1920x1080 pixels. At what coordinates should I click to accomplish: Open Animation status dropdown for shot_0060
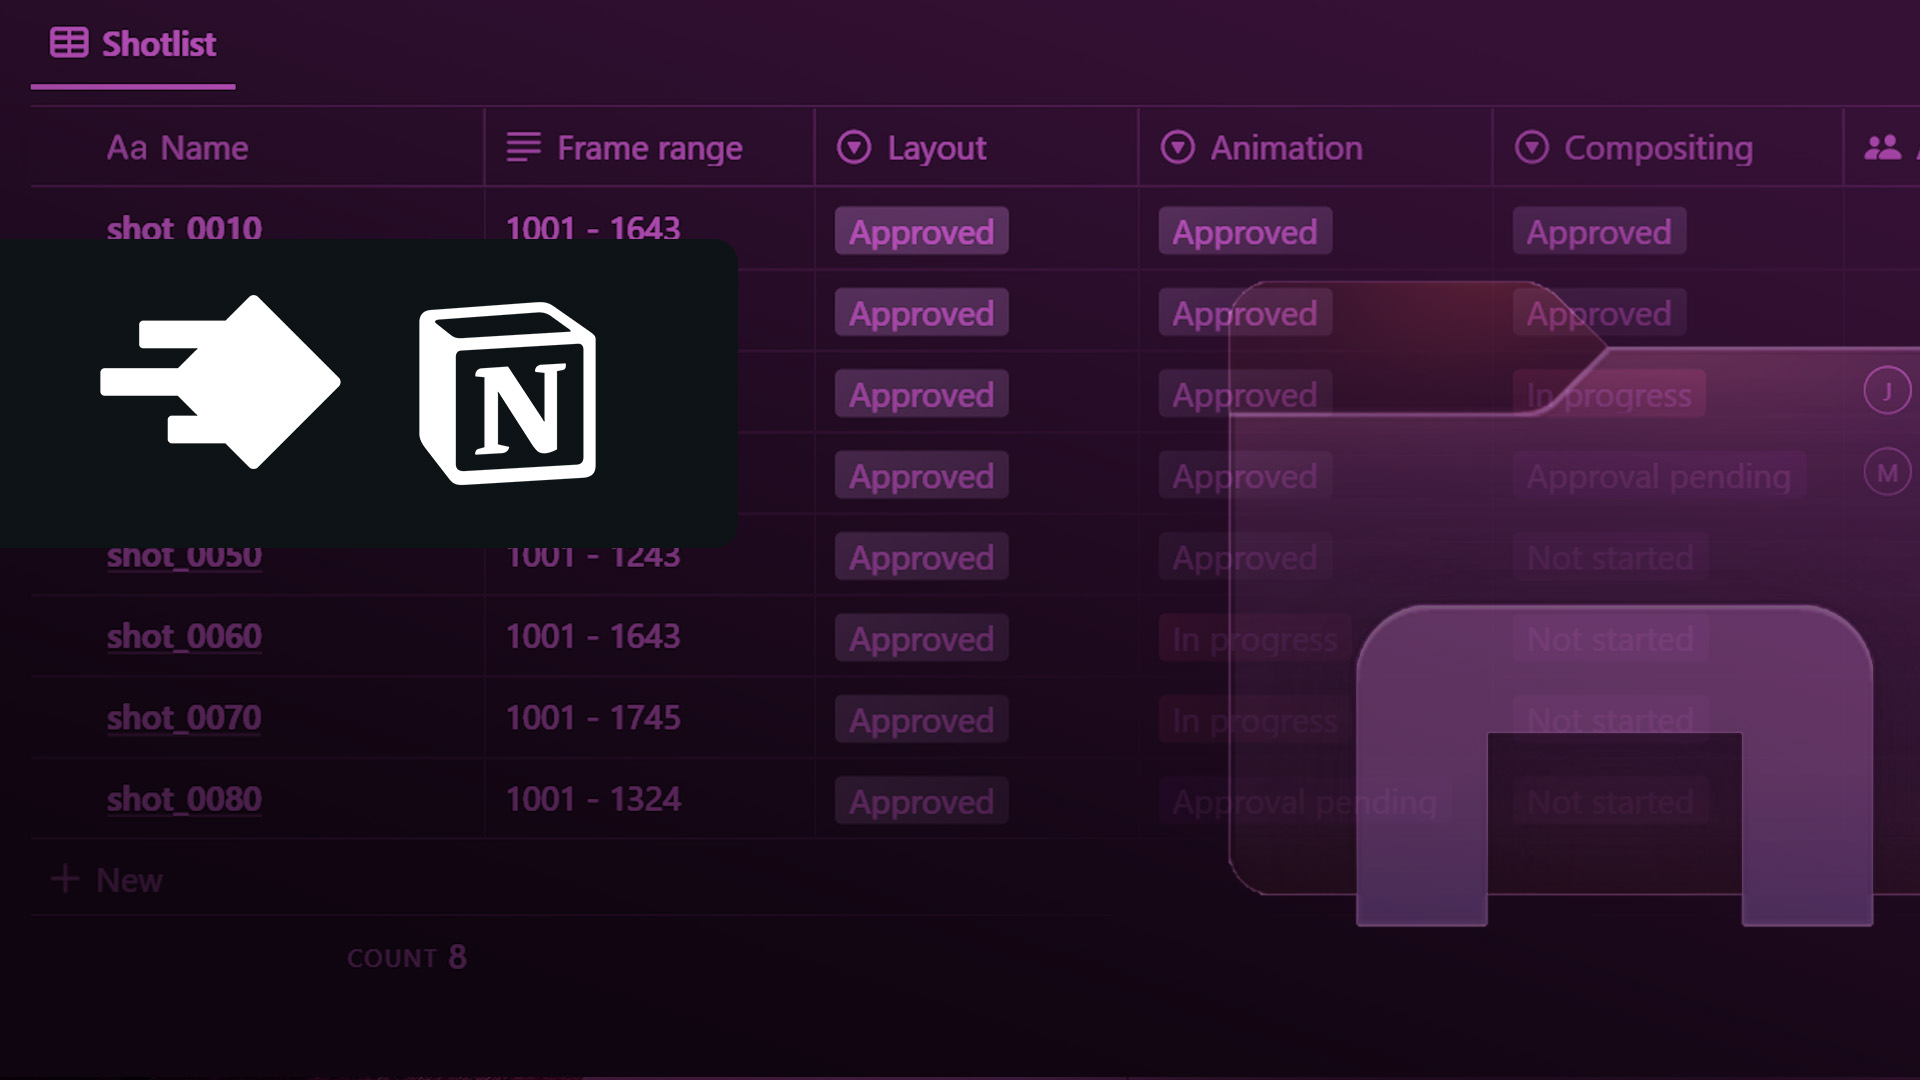[x=1254, y=639]
